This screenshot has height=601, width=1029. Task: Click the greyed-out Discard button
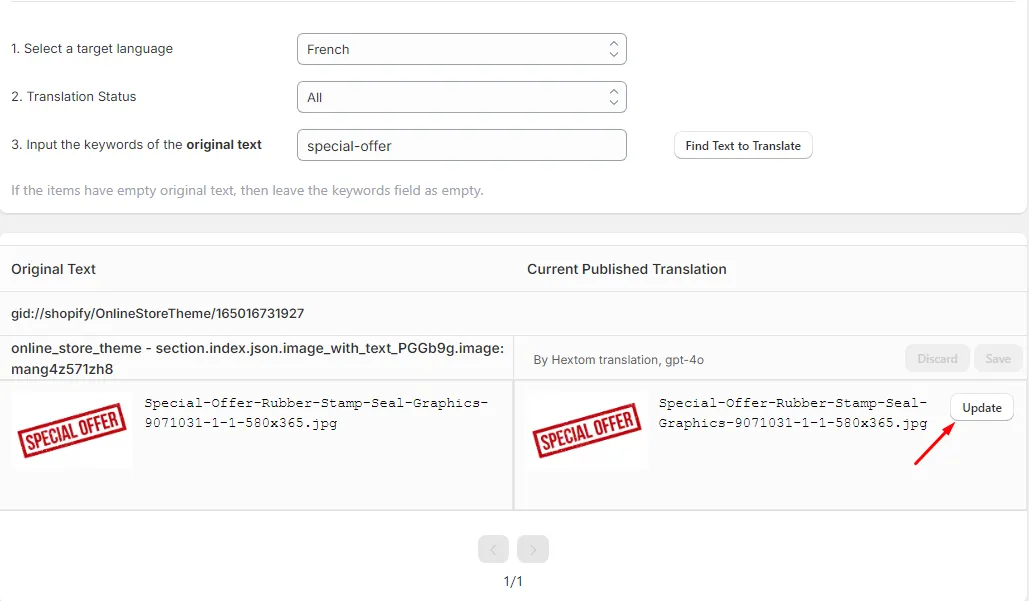point(936,358)
